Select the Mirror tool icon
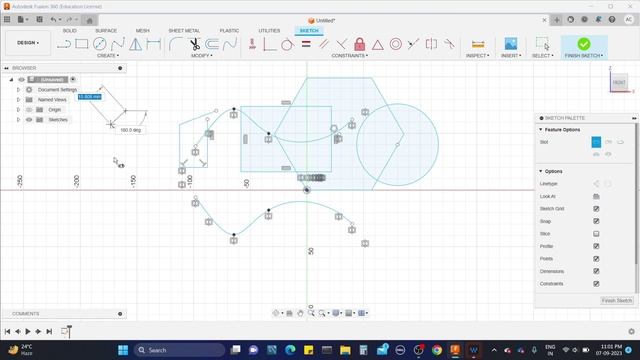This screenshot has width=640, height=360. [x=136, y=44]
